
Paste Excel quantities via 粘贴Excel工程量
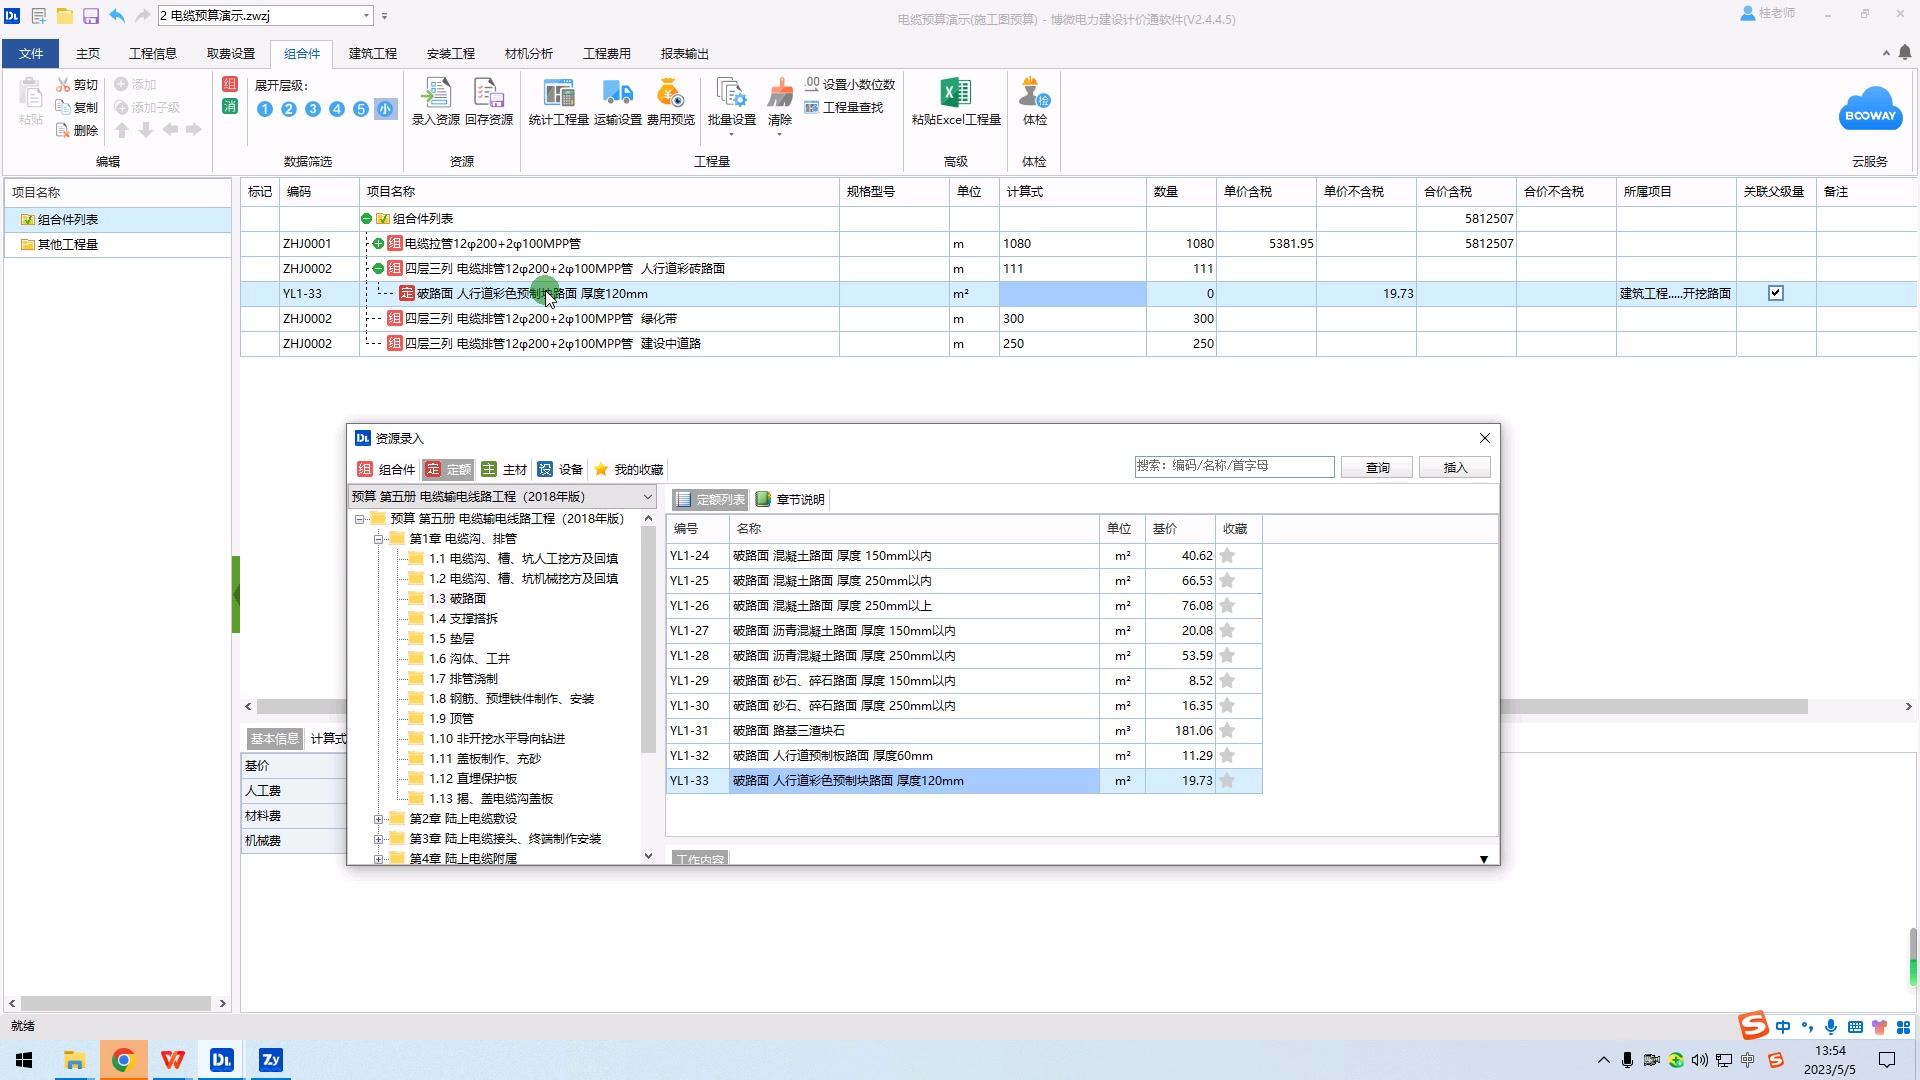click(955, 102)
